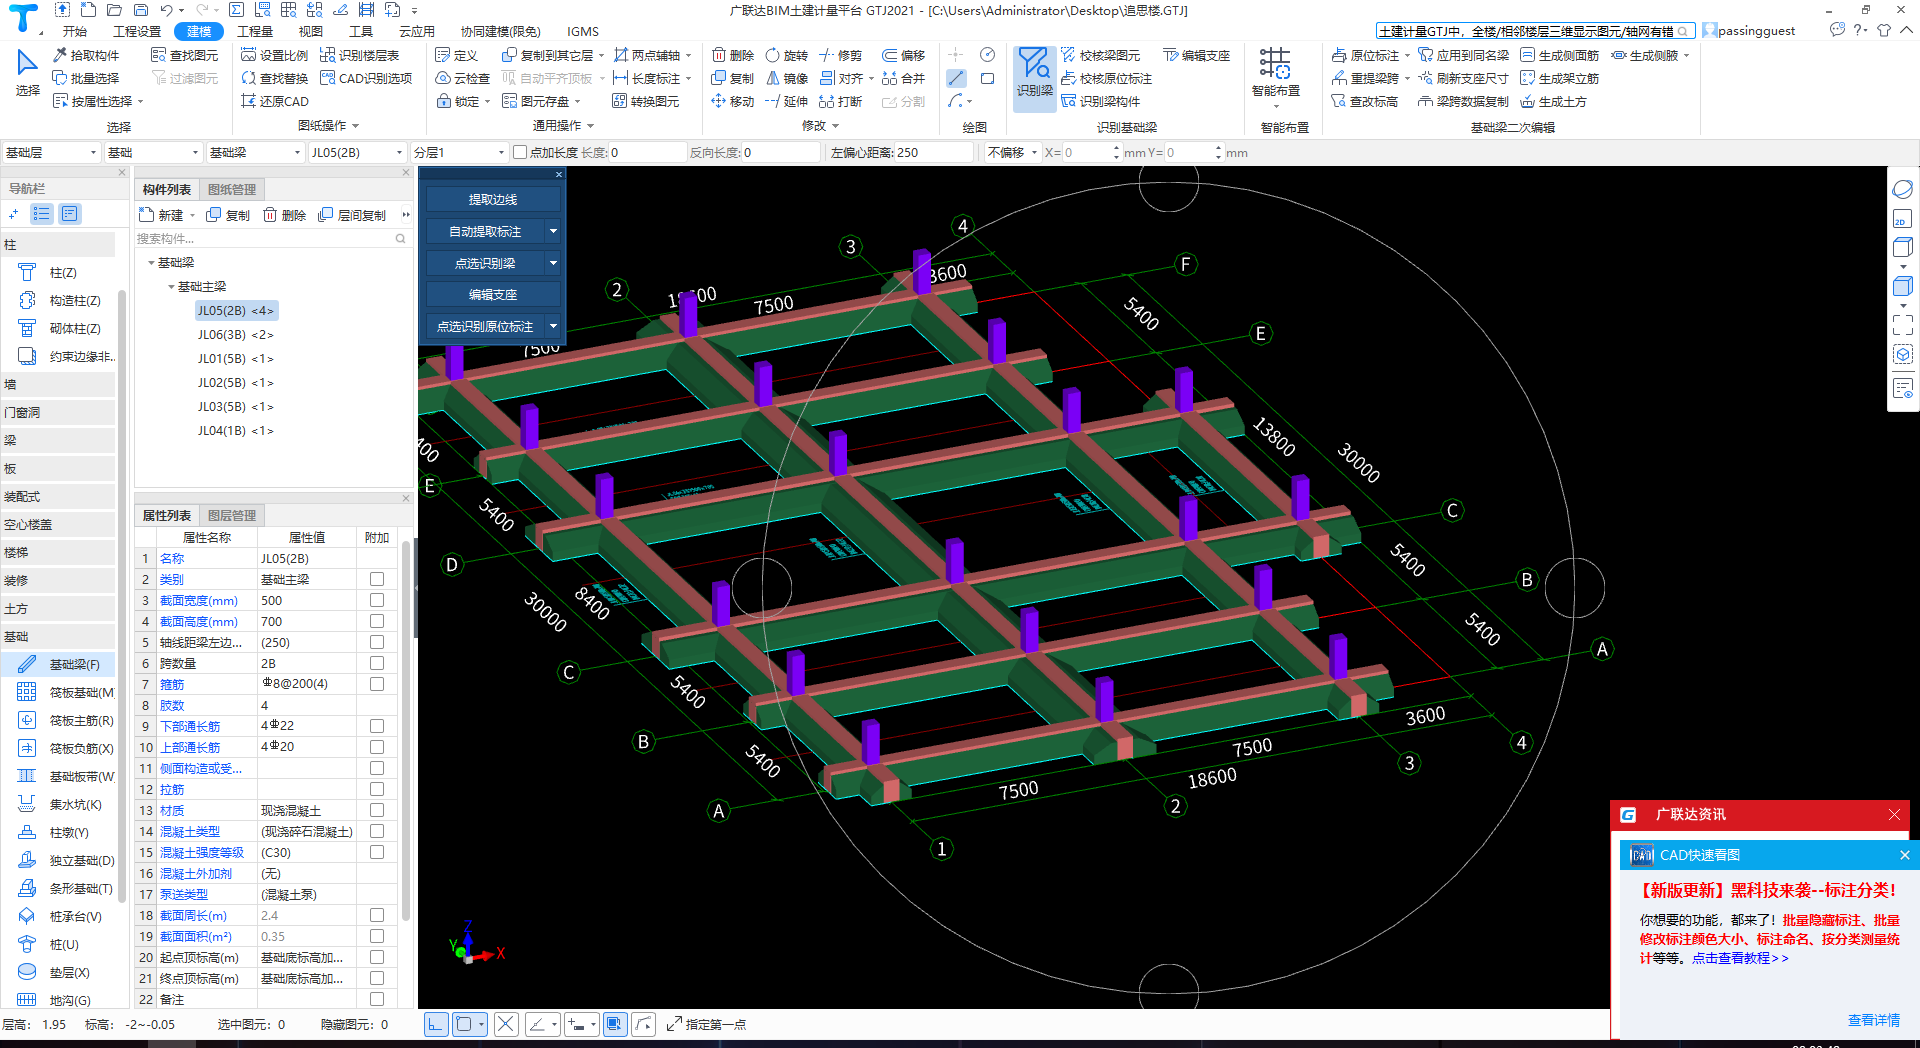
Task: Select the 镜像 mirror tool
Action: (787, 78)
